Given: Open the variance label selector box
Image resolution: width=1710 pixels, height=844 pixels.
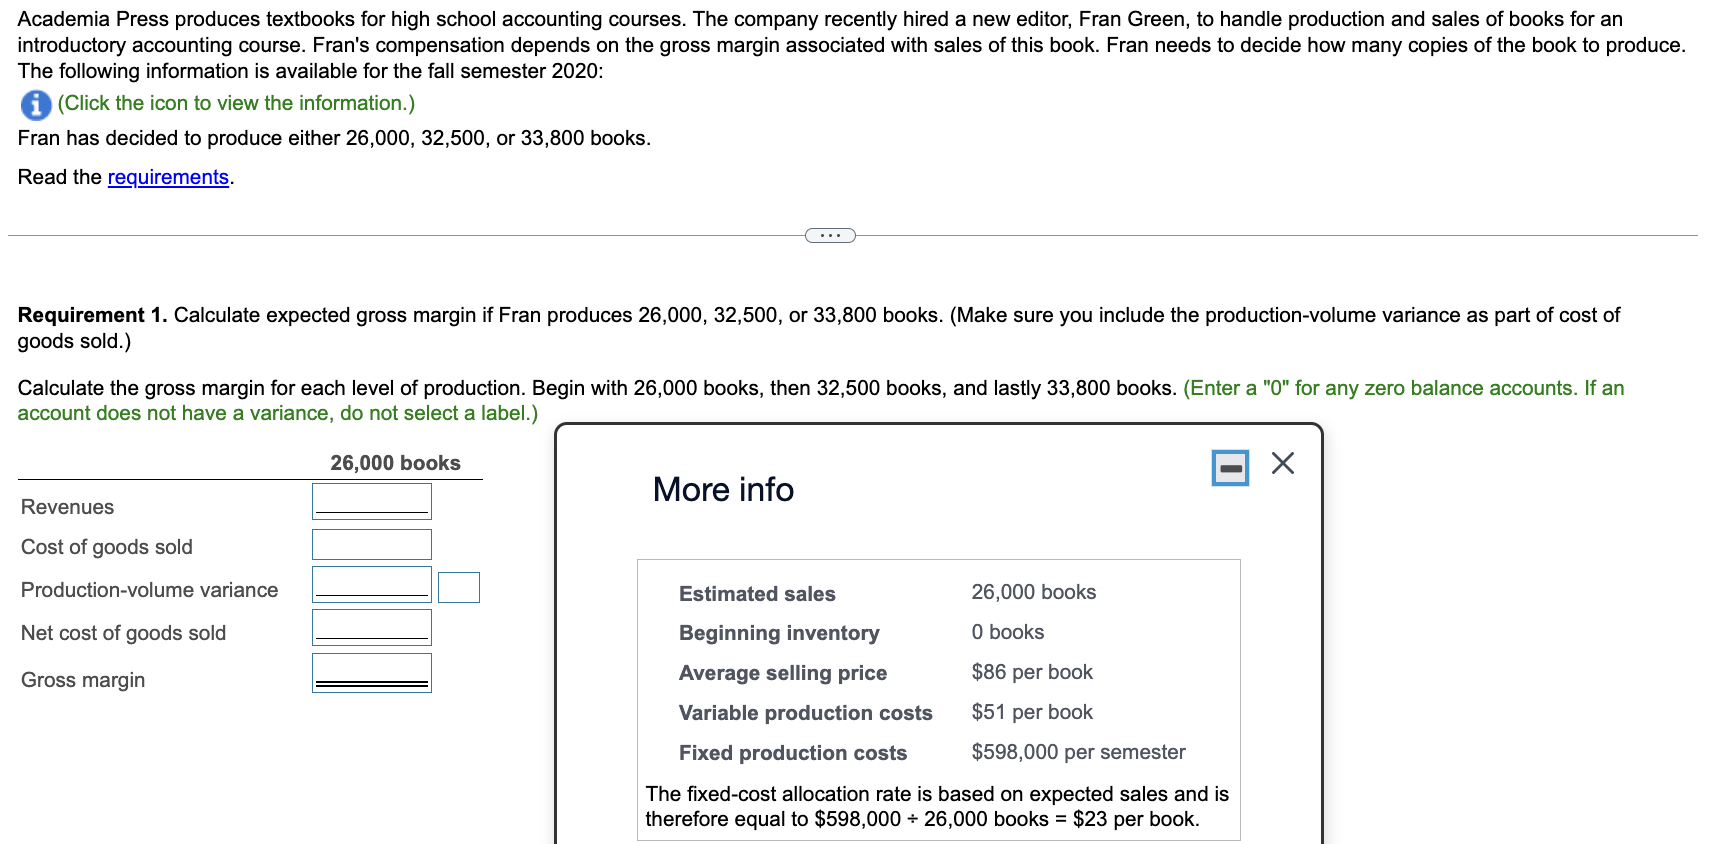Looking at the screenshot, I should pos(458,587).
